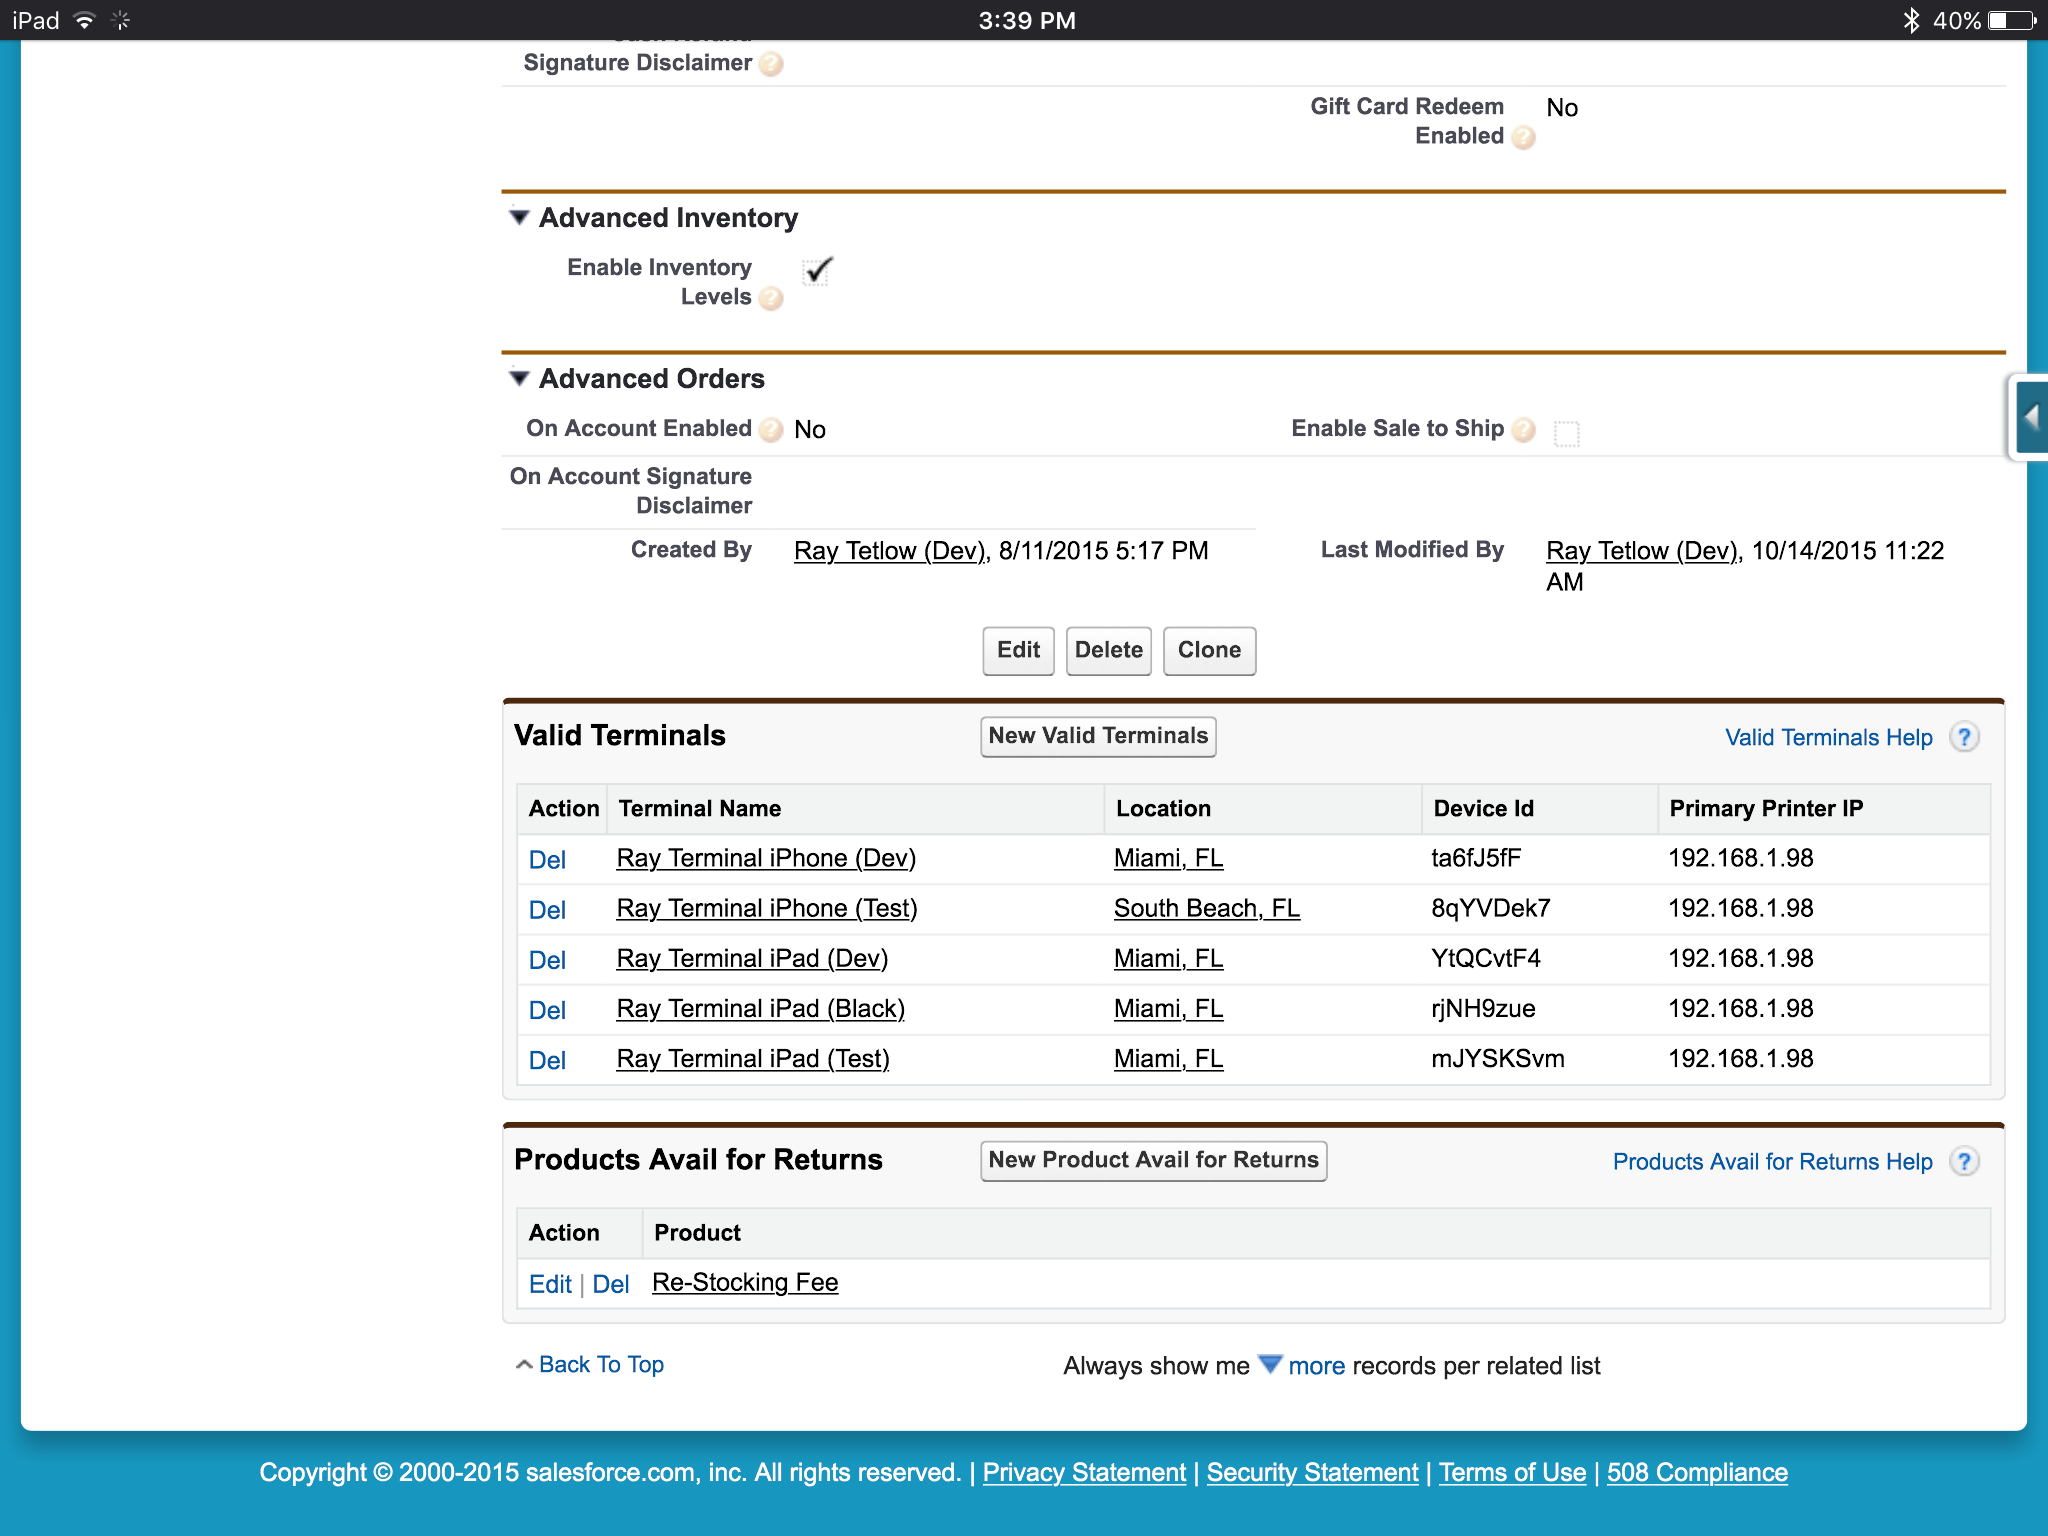Open Ray Tetlow (Dev) link in Last Modified By
2048x1536 pixels.
1642,551
